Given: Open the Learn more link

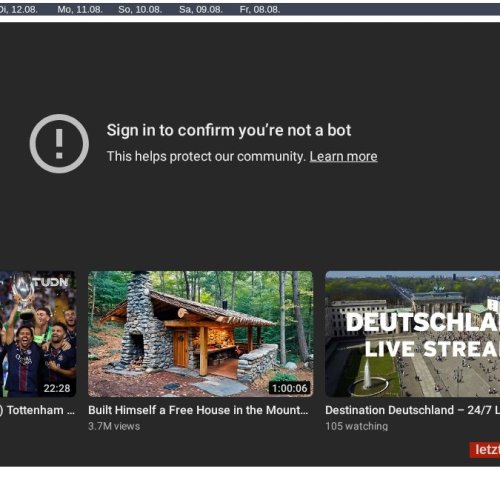Looking at the screenshot, I should [x=343, y=156].
